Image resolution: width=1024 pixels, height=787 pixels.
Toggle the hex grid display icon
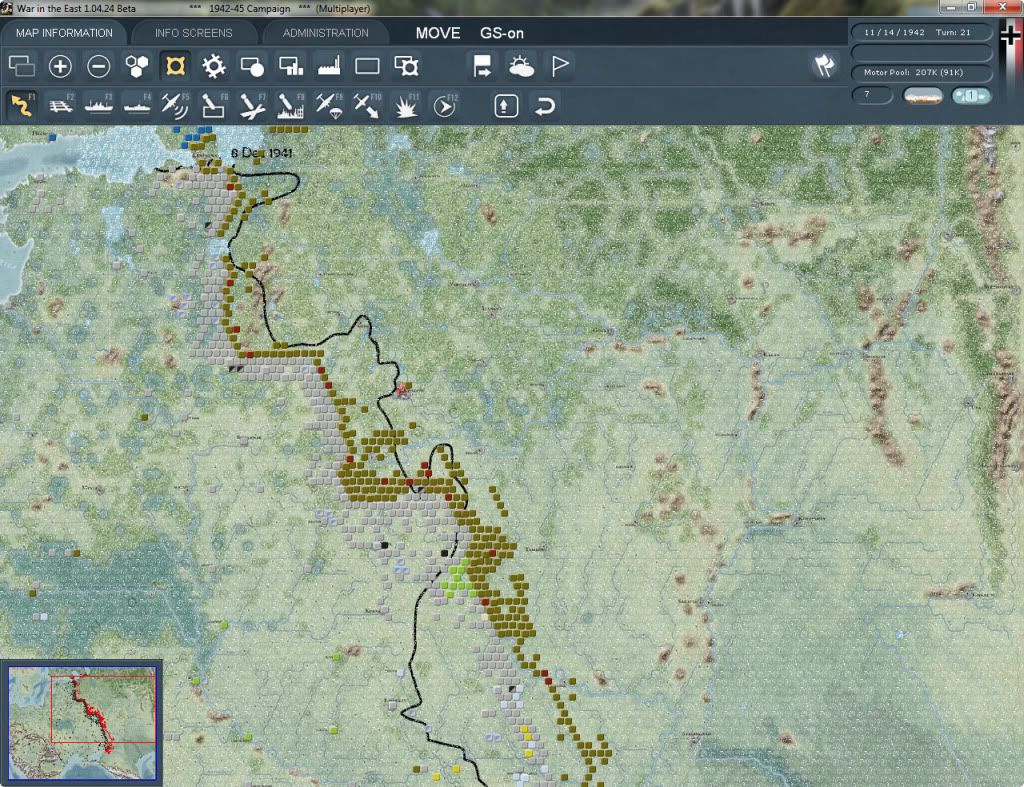[136, 66]
